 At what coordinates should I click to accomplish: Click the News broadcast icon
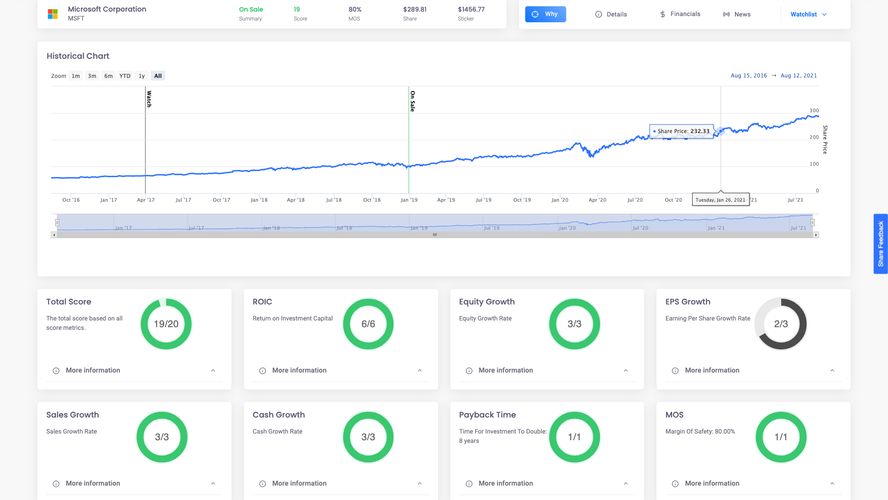pyautogui.click(x=726, y=14)
